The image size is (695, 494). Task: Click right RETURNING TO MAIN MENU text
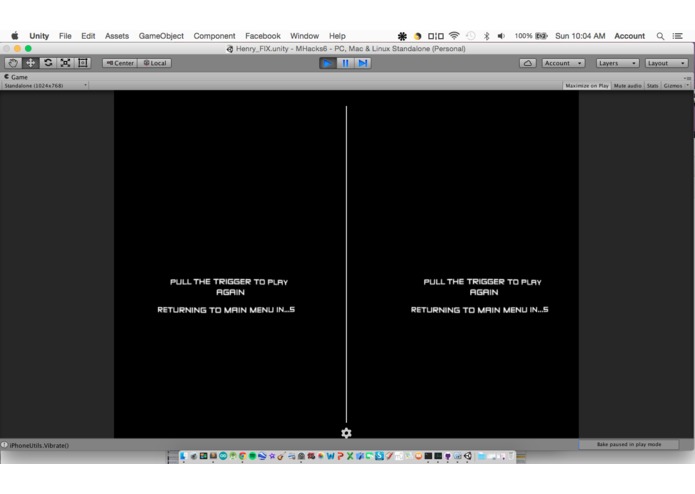[480, 310]
